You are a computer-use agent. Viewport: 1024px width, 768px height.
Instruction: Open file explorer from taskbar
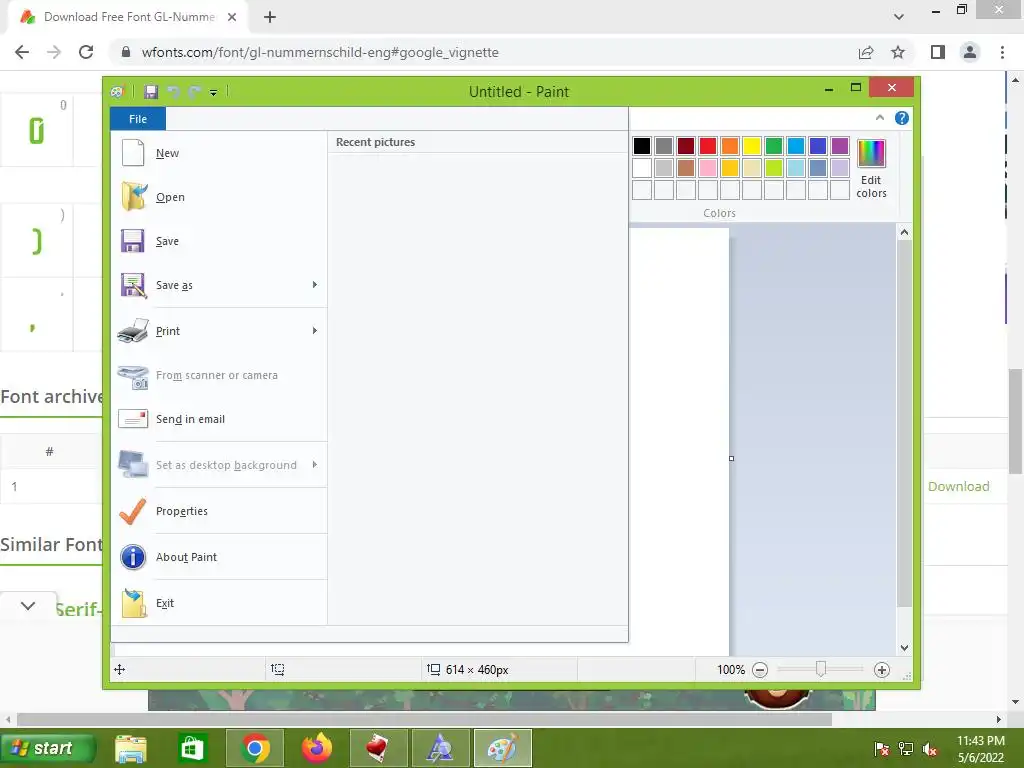click(131, 748)
